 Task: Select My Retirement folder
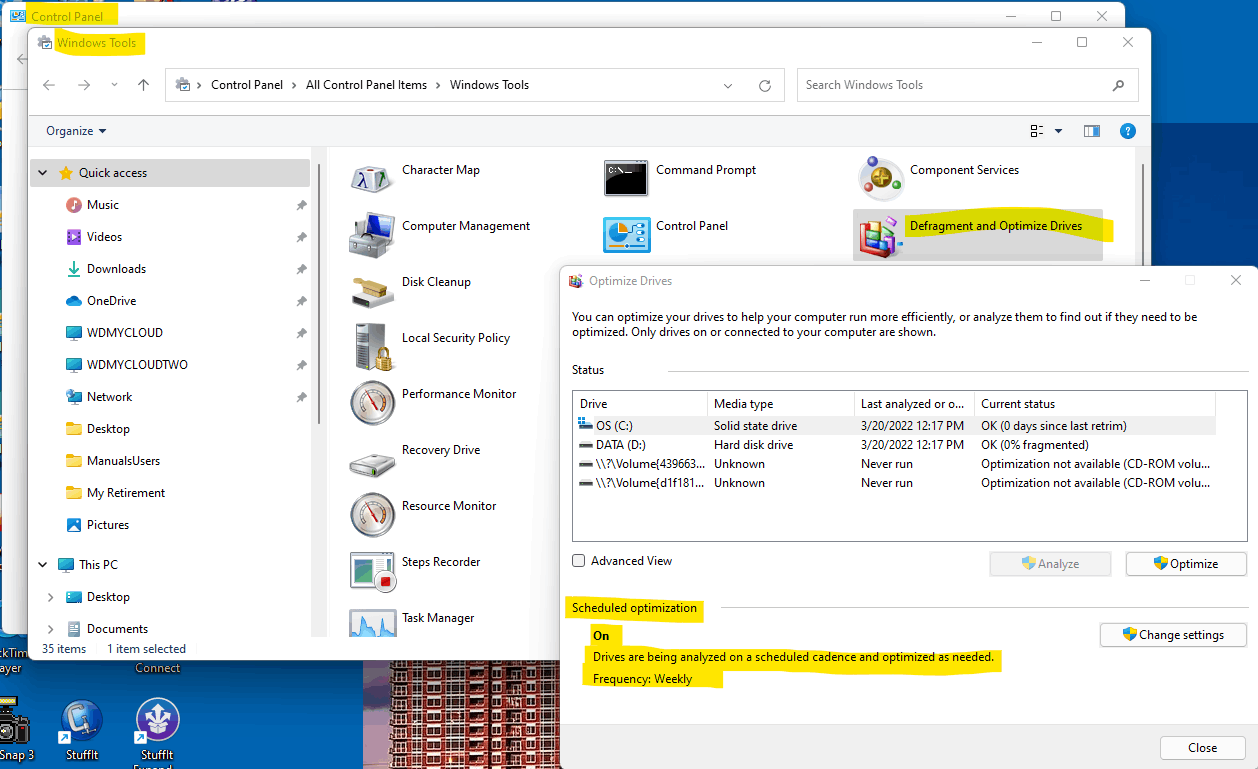pyautogui.click(x=126, y=493)
